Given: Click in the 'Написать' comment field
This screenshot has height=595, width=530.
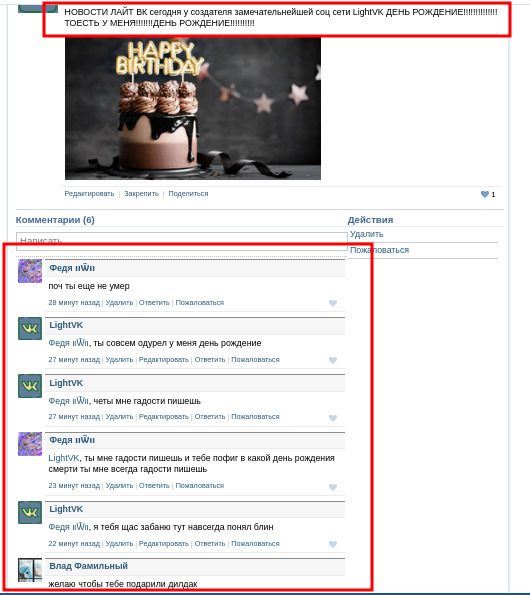Looking at the screenshot, I should point(182,241).
